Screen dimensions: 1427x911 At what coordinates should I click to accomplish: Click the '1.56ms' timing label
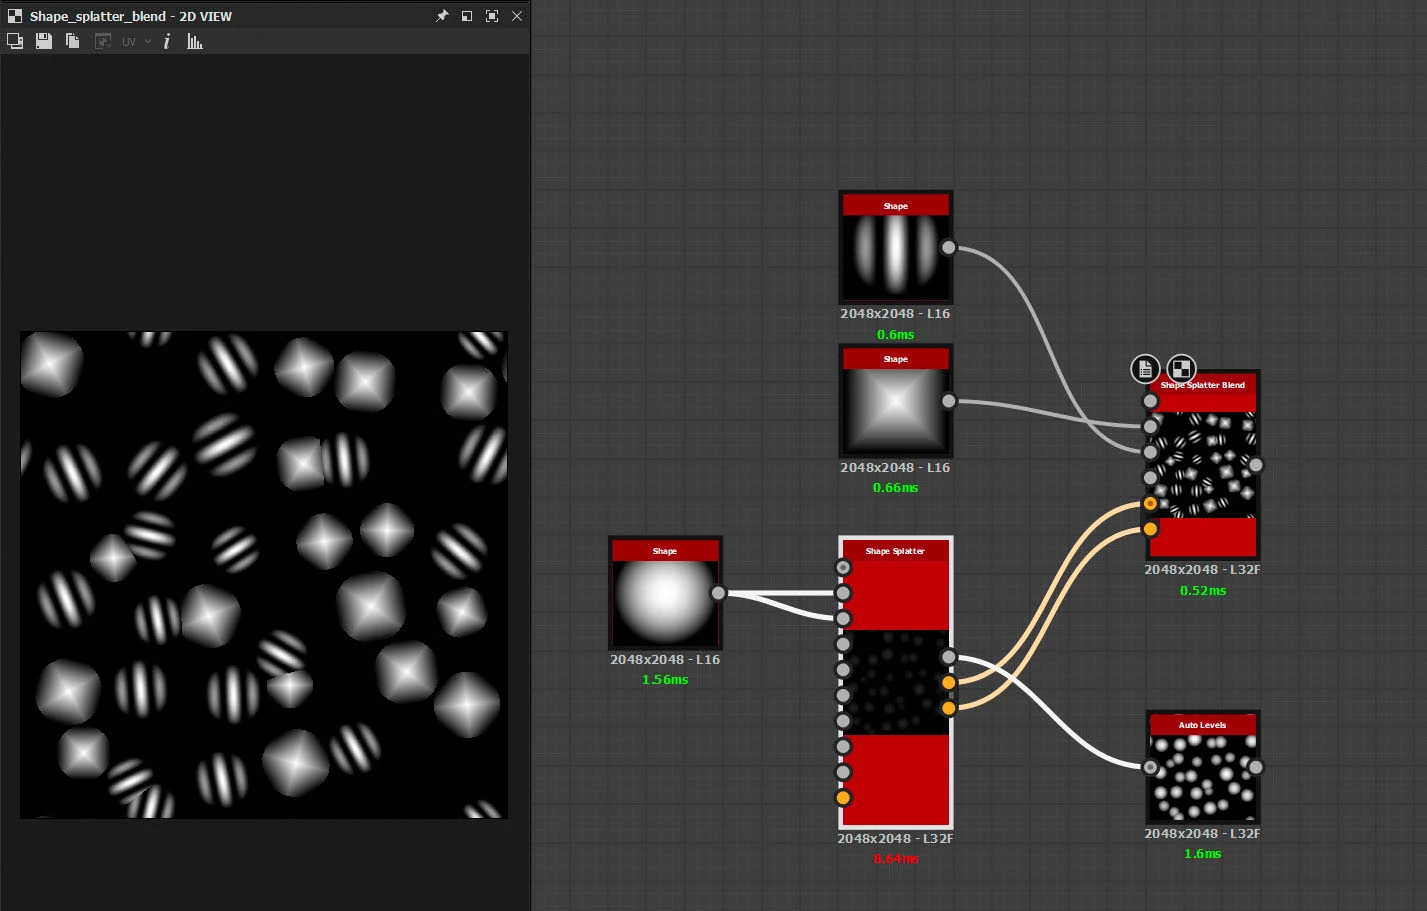pyautogui.click(x=665, y=680)
